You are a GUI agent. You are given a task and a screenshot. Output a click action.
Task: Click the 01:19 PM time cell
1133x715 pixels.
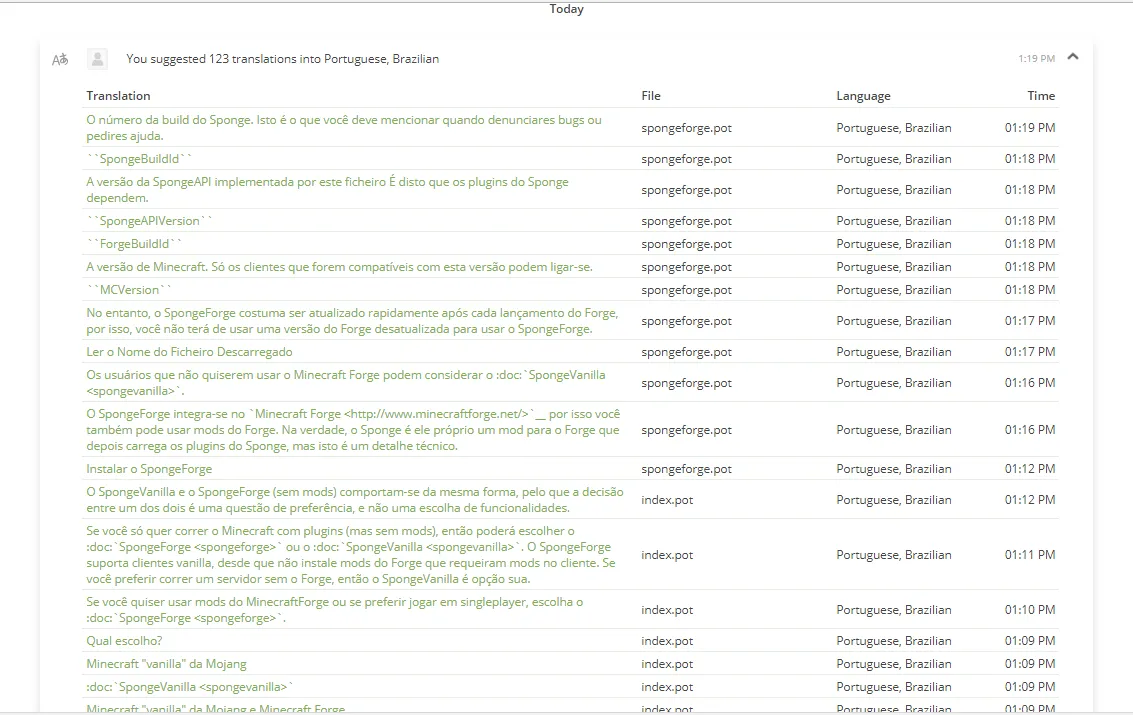[x=1030, y=128]
